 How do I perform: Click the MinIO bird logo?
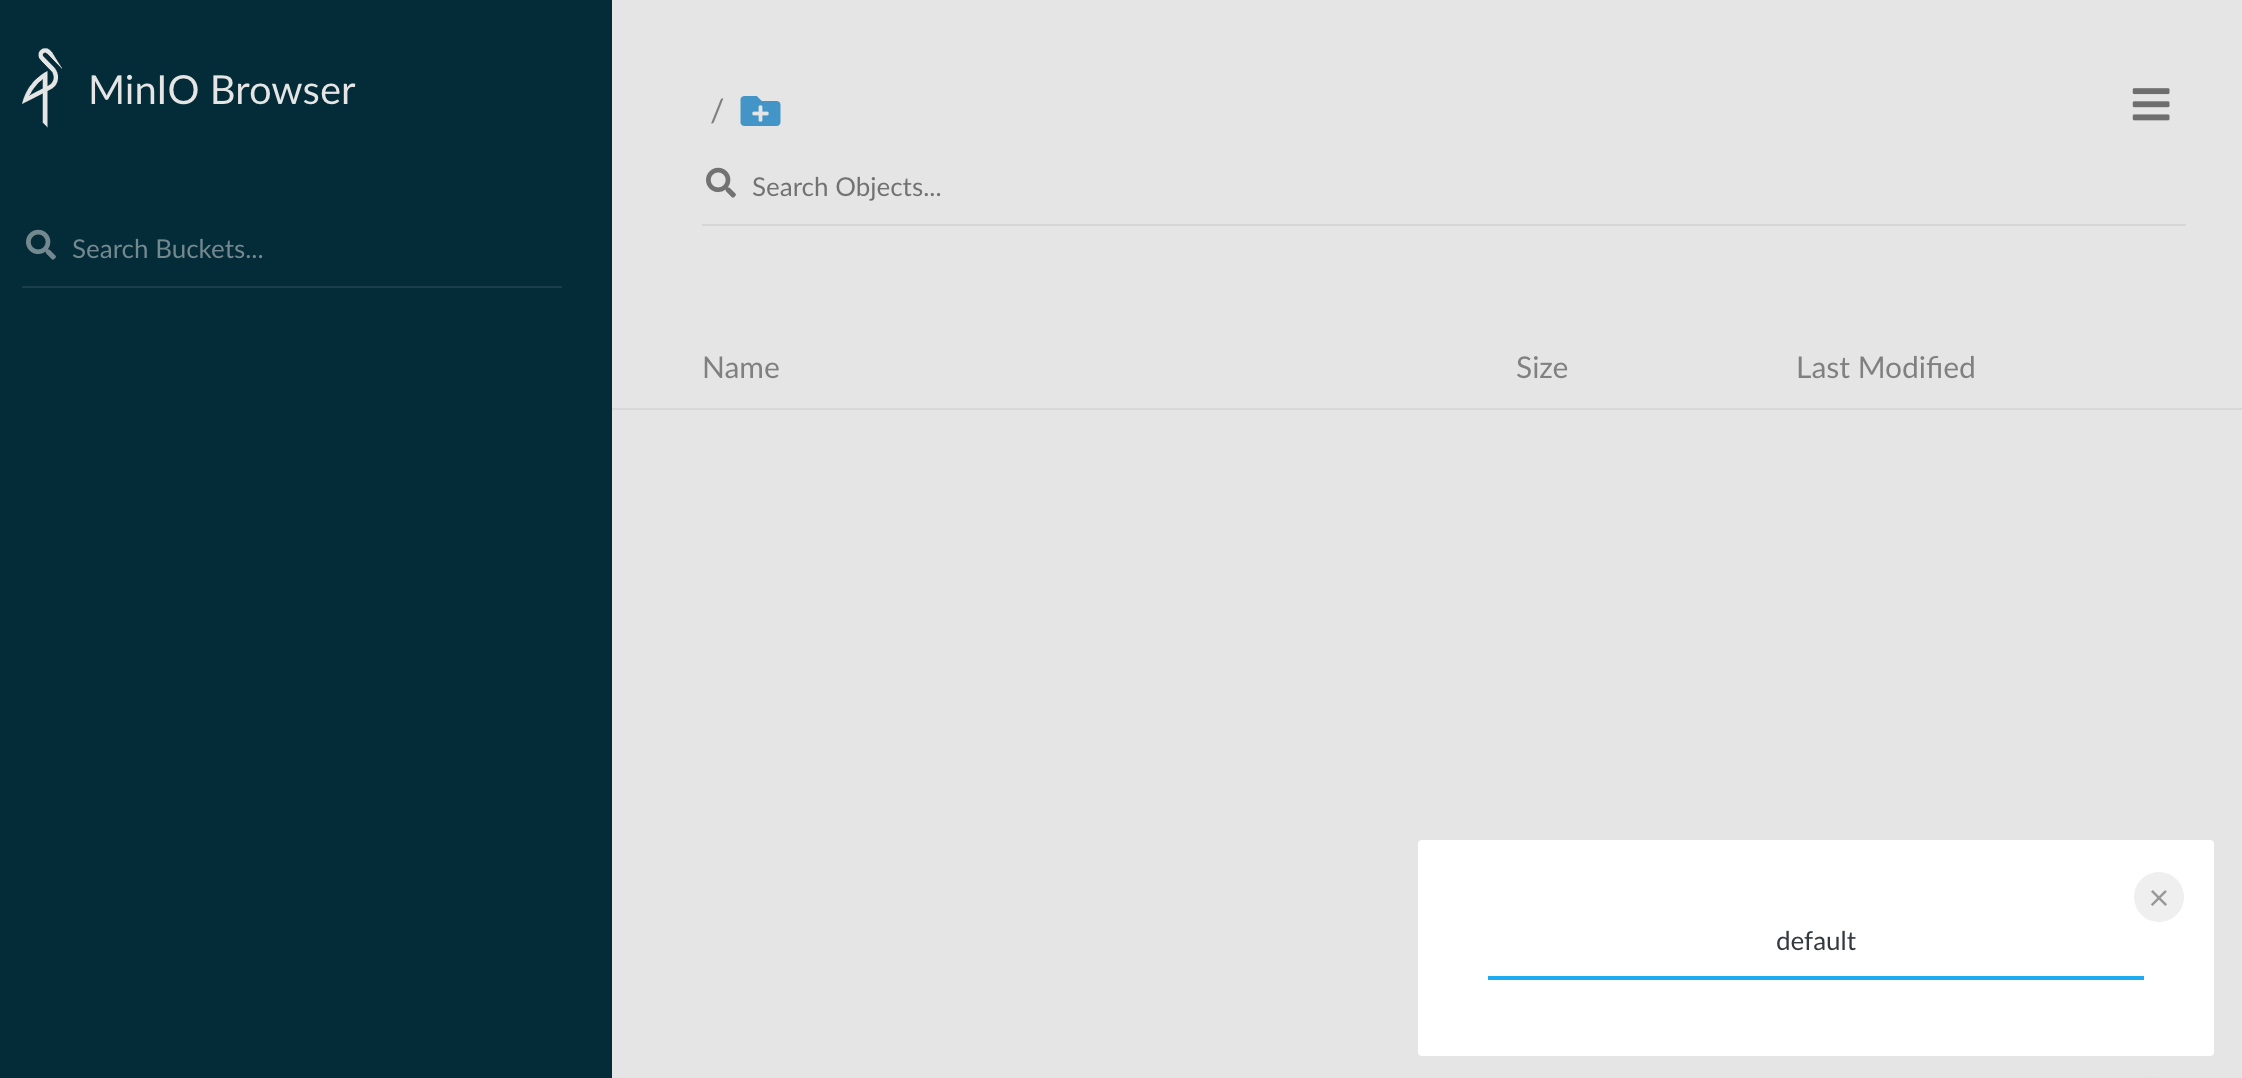[42, 88]
